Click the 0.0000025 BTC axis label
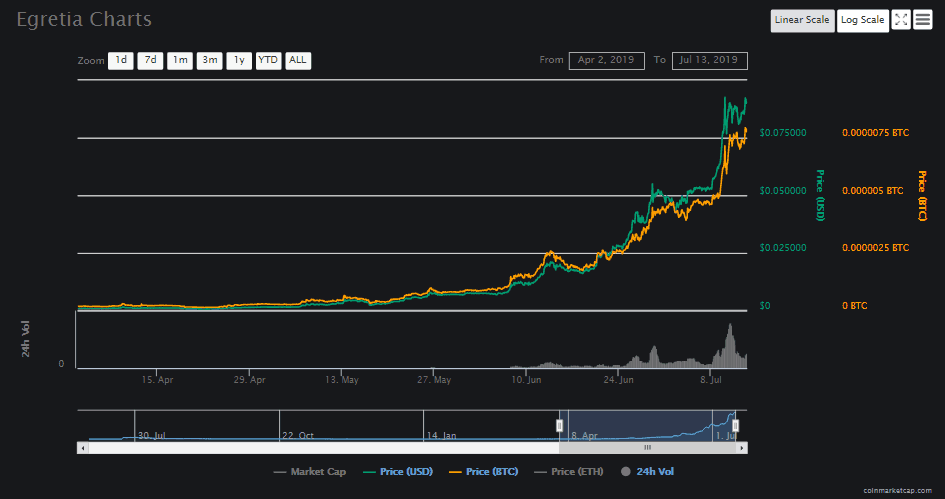 click(876, 248)
